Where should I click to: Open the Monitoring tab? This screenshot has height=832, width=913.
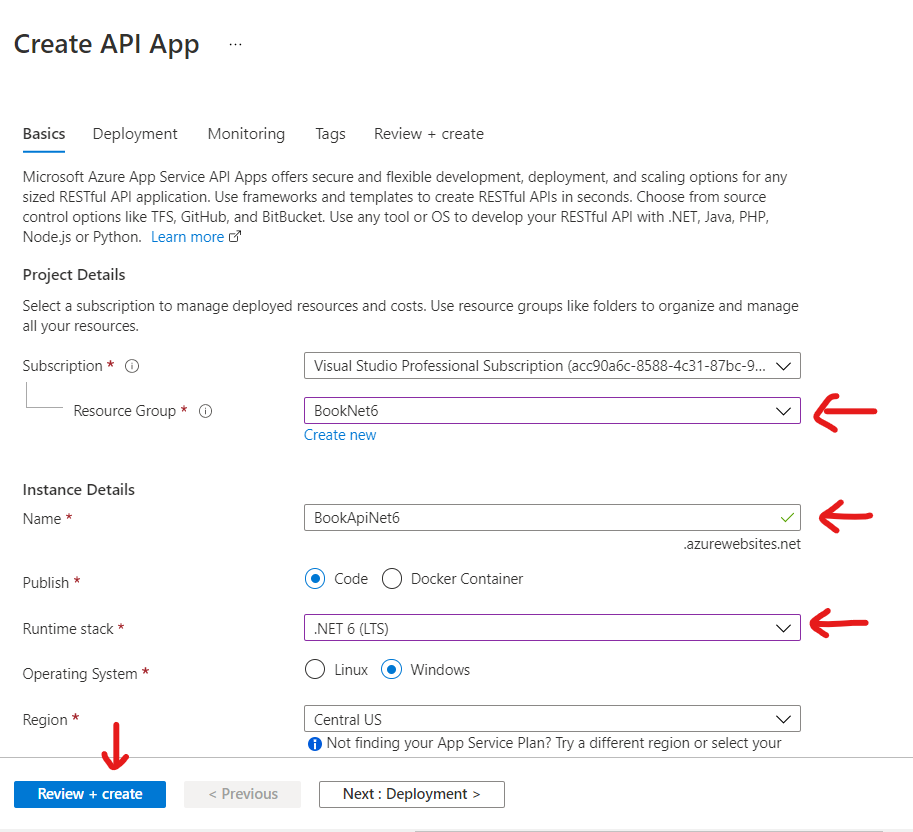click(x=246, y=133)
